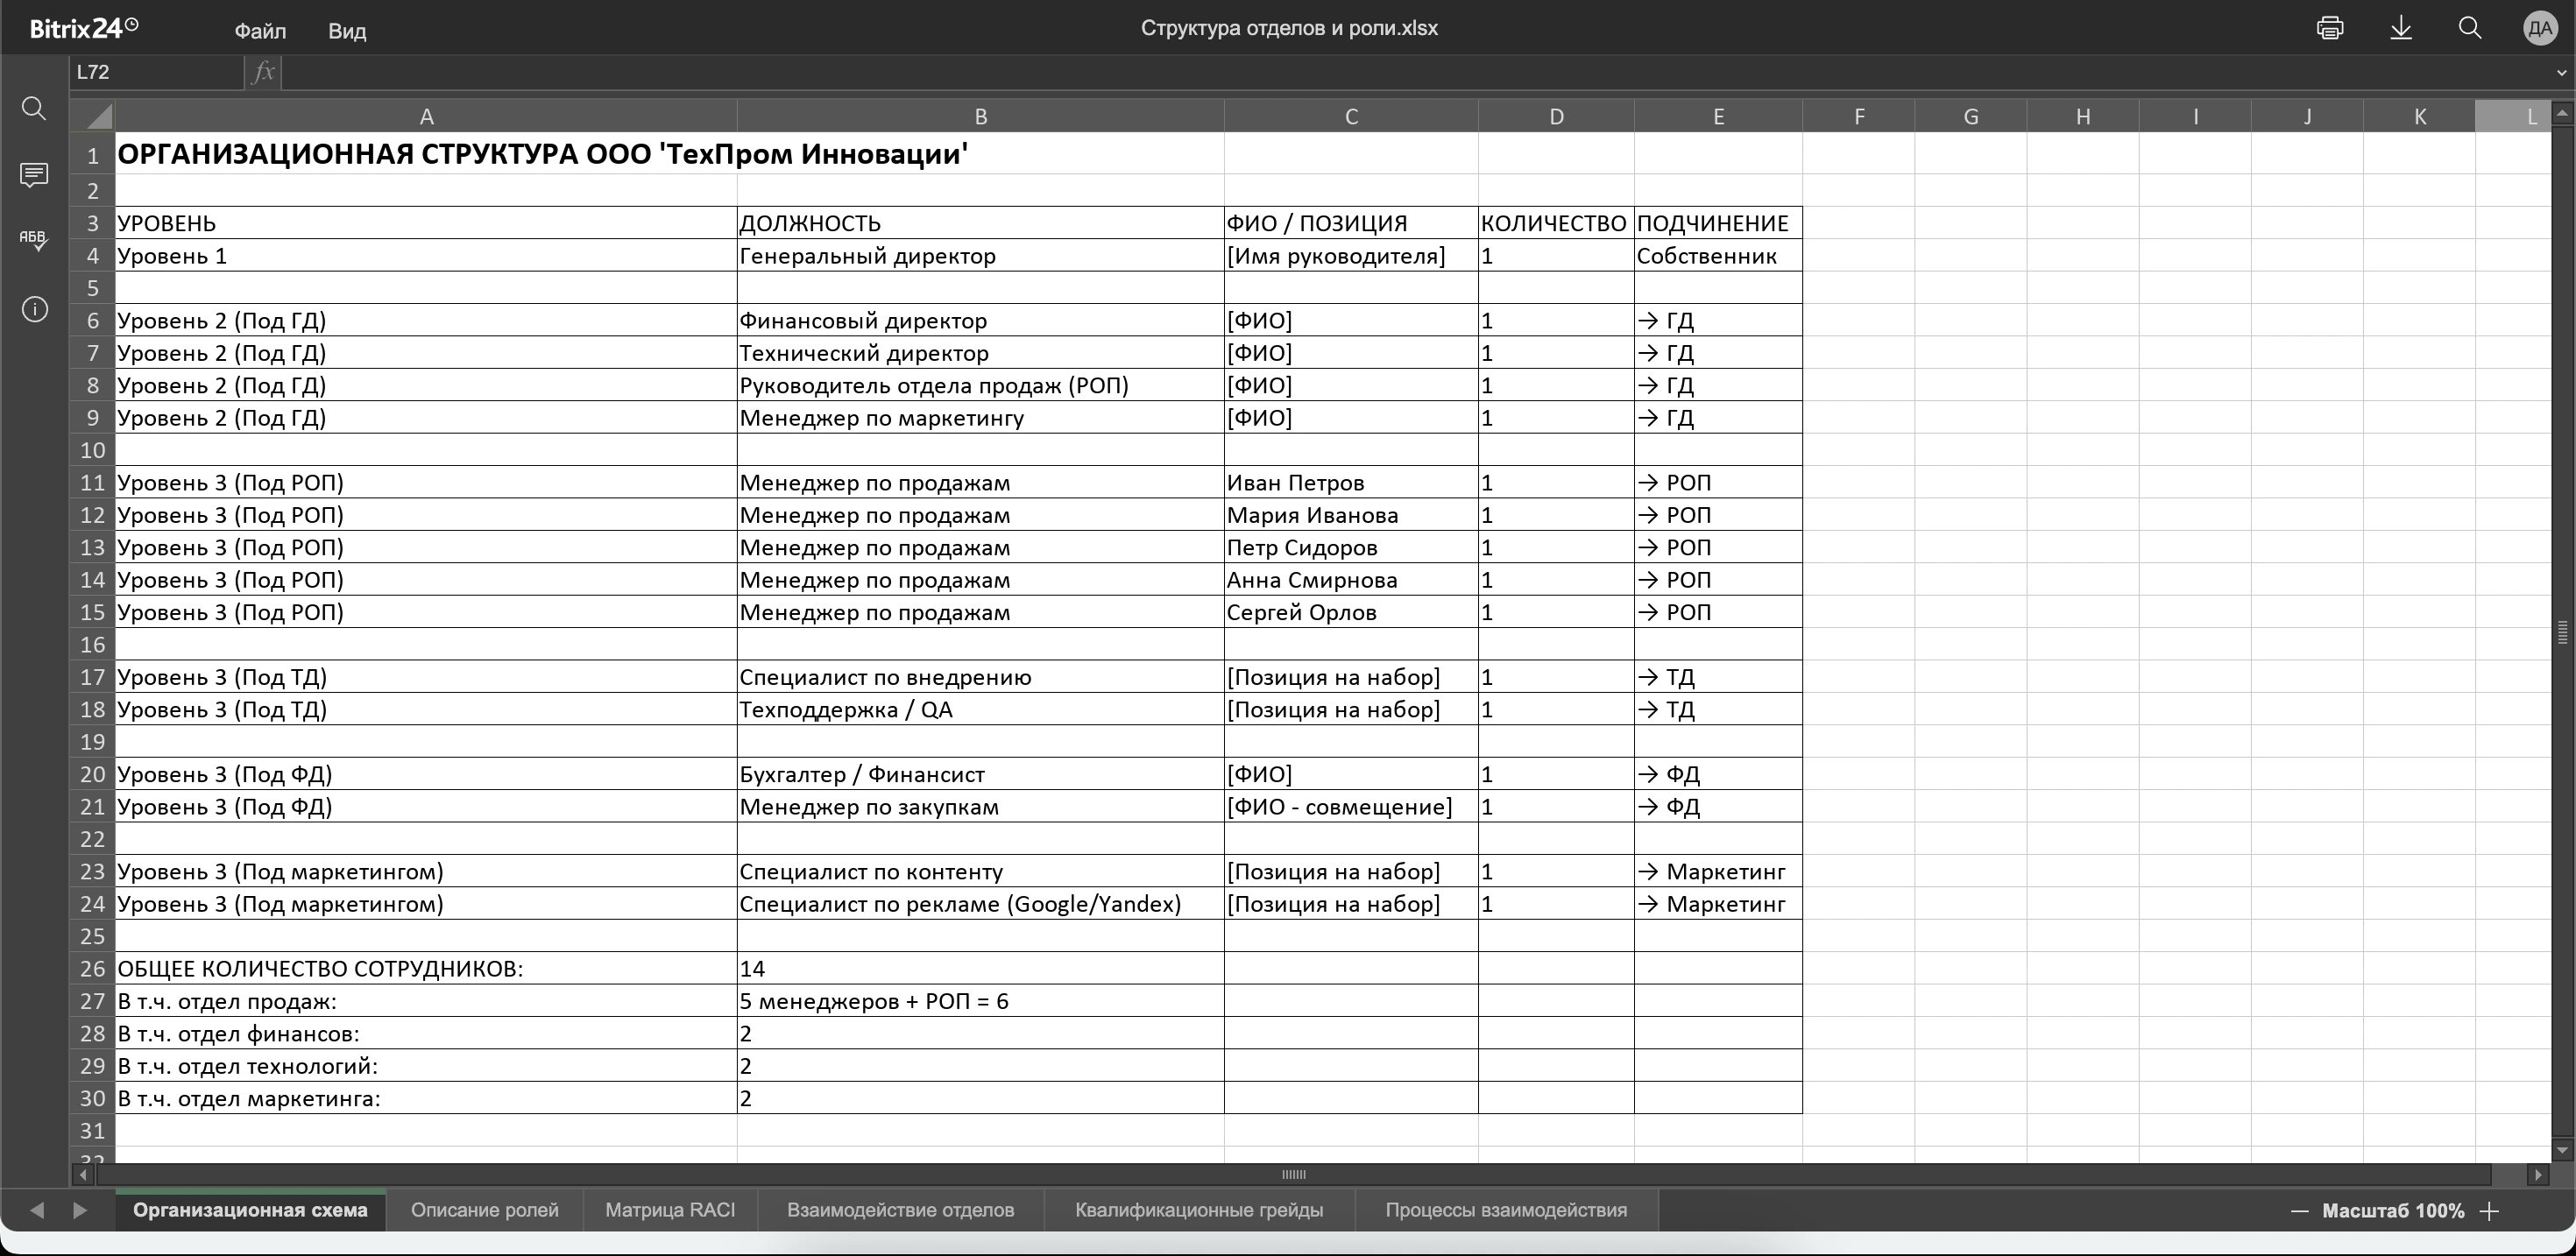
Task: Click the horizontal scrollbar left arrow
Action: pos(84,1174)
